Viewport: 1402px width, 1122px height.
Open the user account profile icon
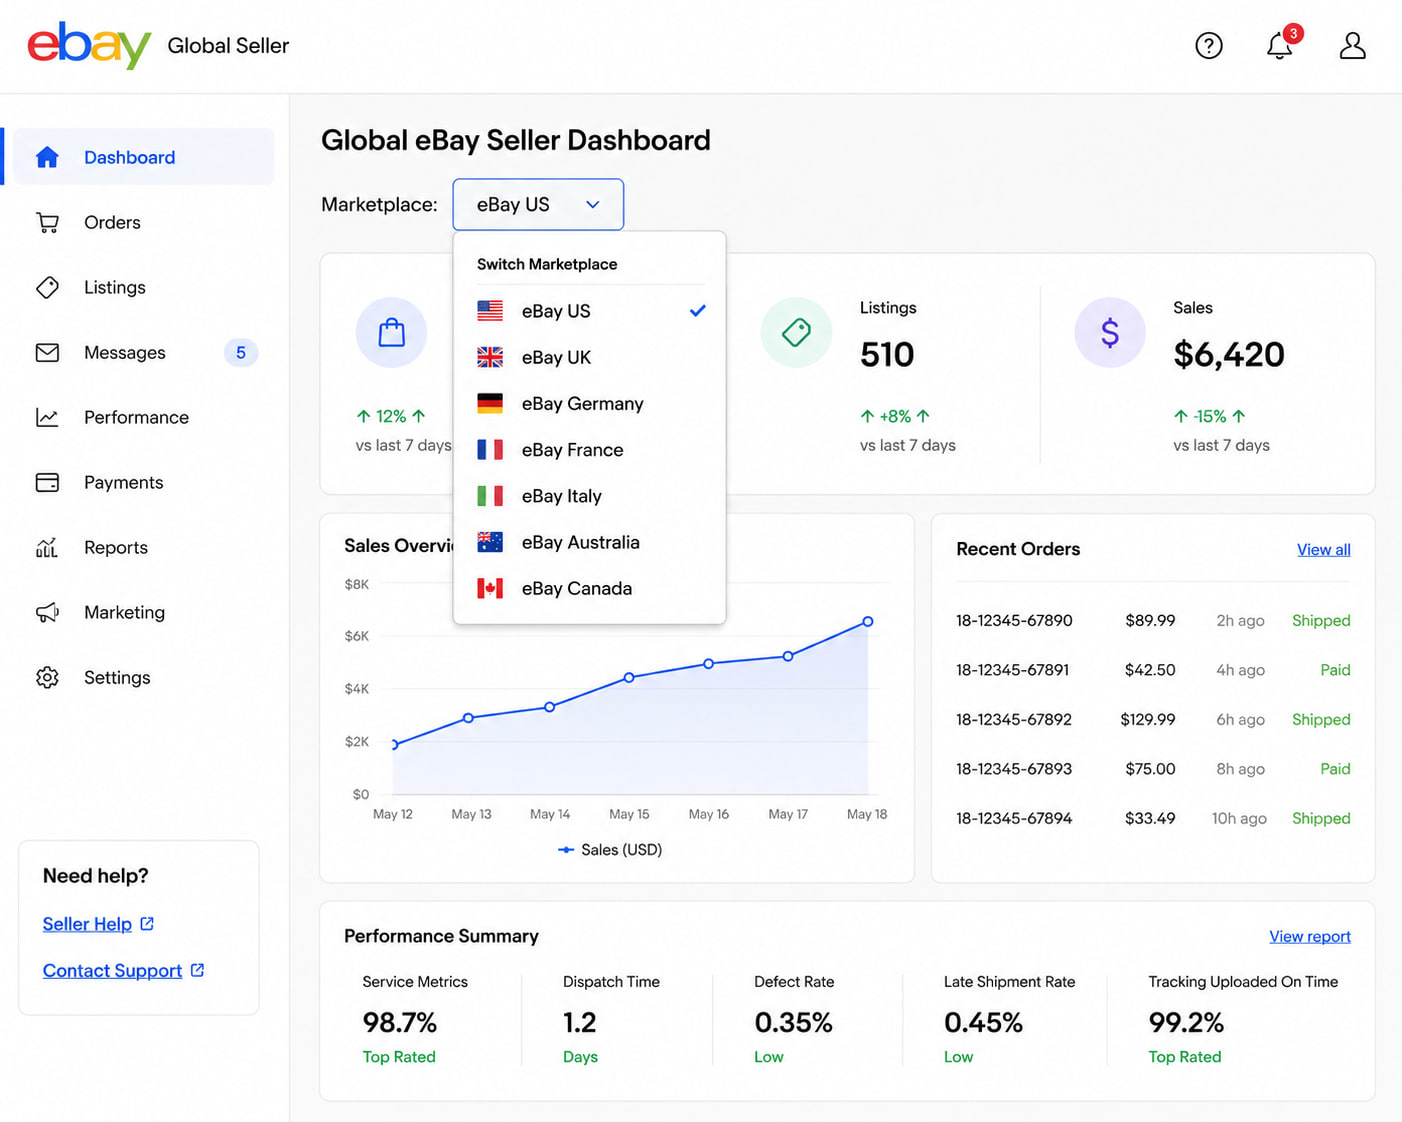tap(1352, 46)
